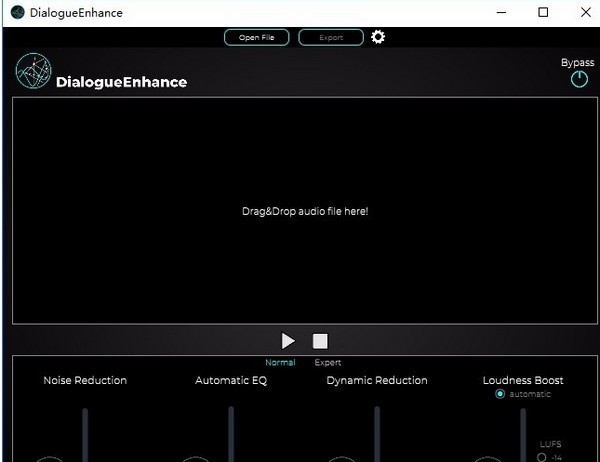Viewport: 600px width, 462px height.
Task: Minimize the DialogueEnhance window
Action: (x=501, y=13)
